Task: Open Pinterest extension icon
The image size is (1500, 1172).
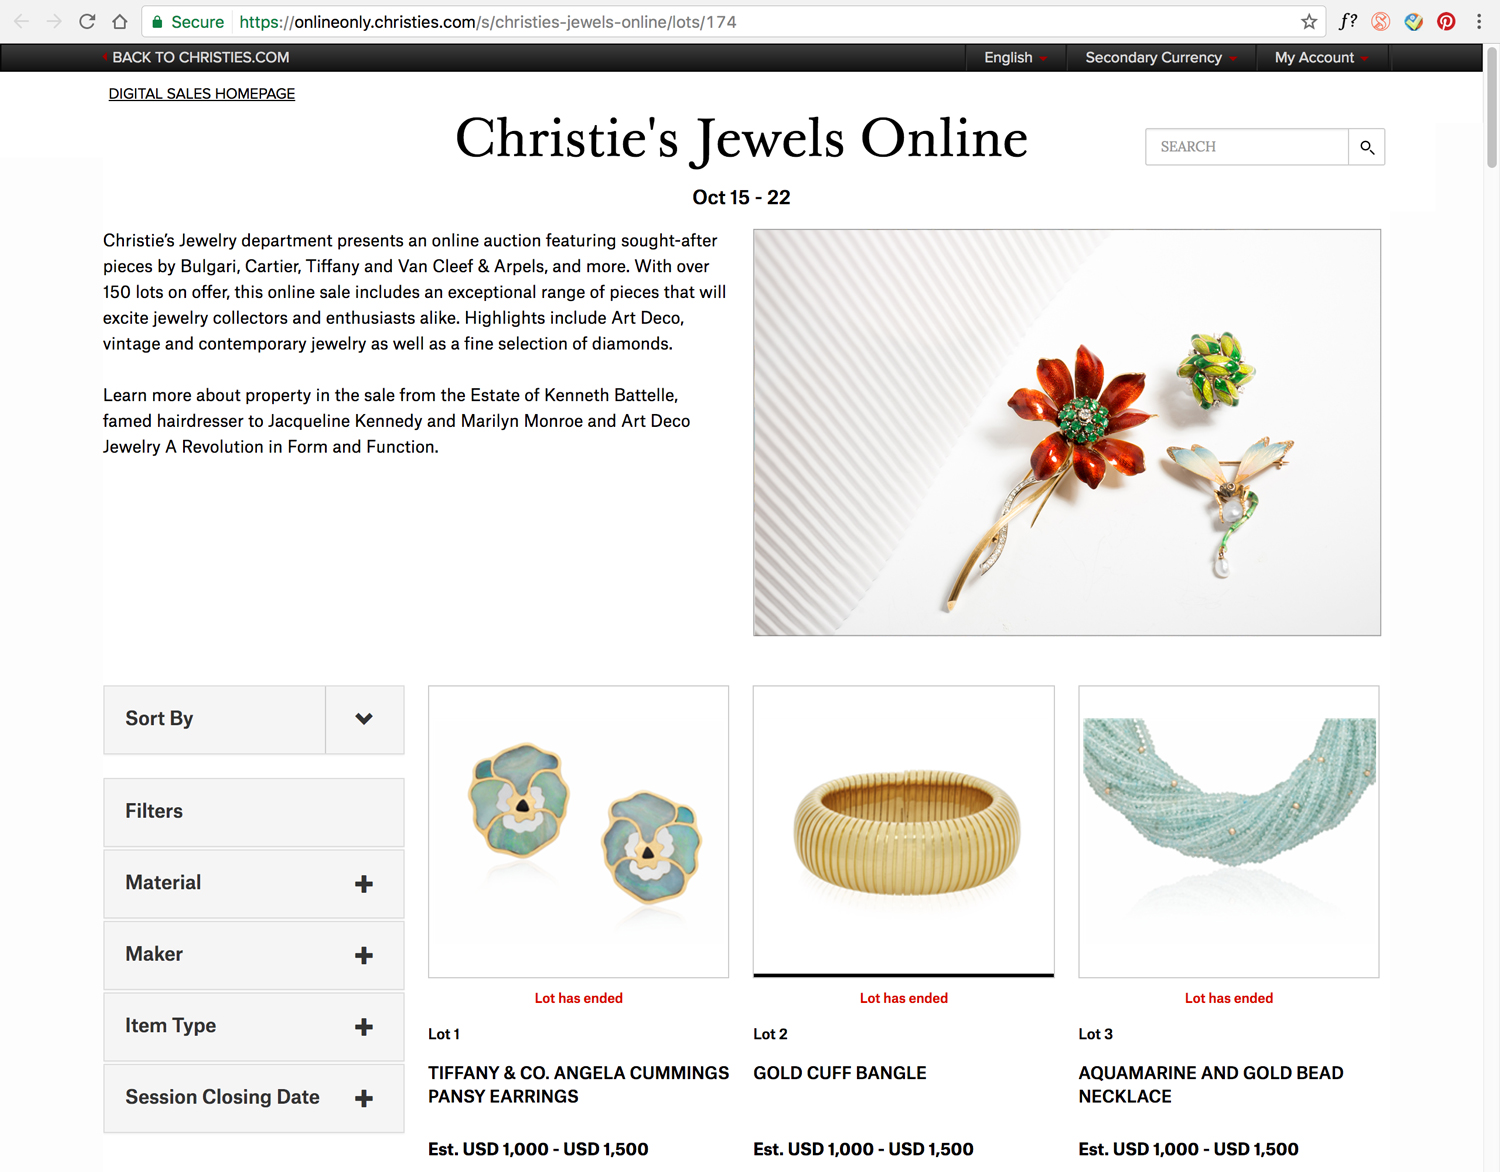Action: click(1446, 22)
